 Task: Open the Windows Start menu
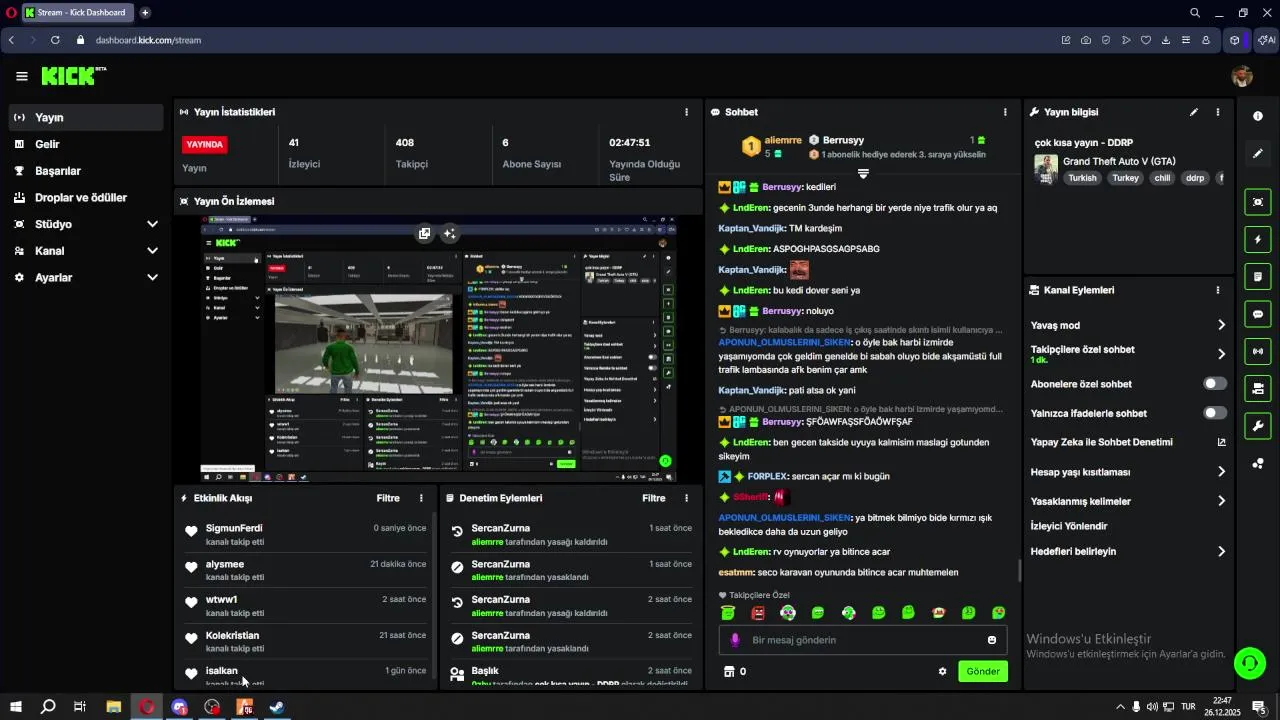click(14, 707)
